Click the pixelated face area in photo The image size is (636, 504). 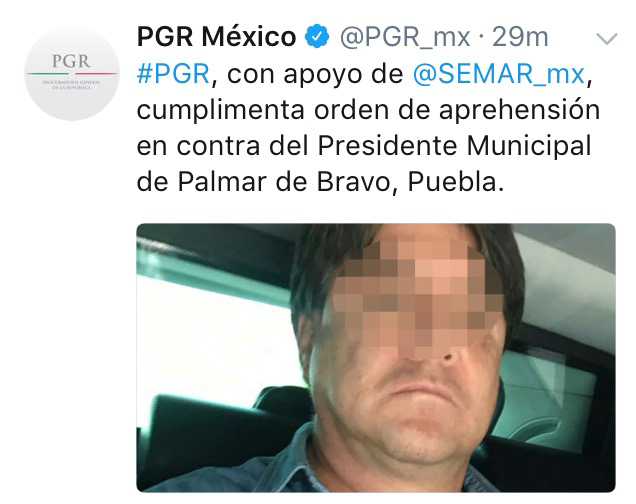pos(418,298)
